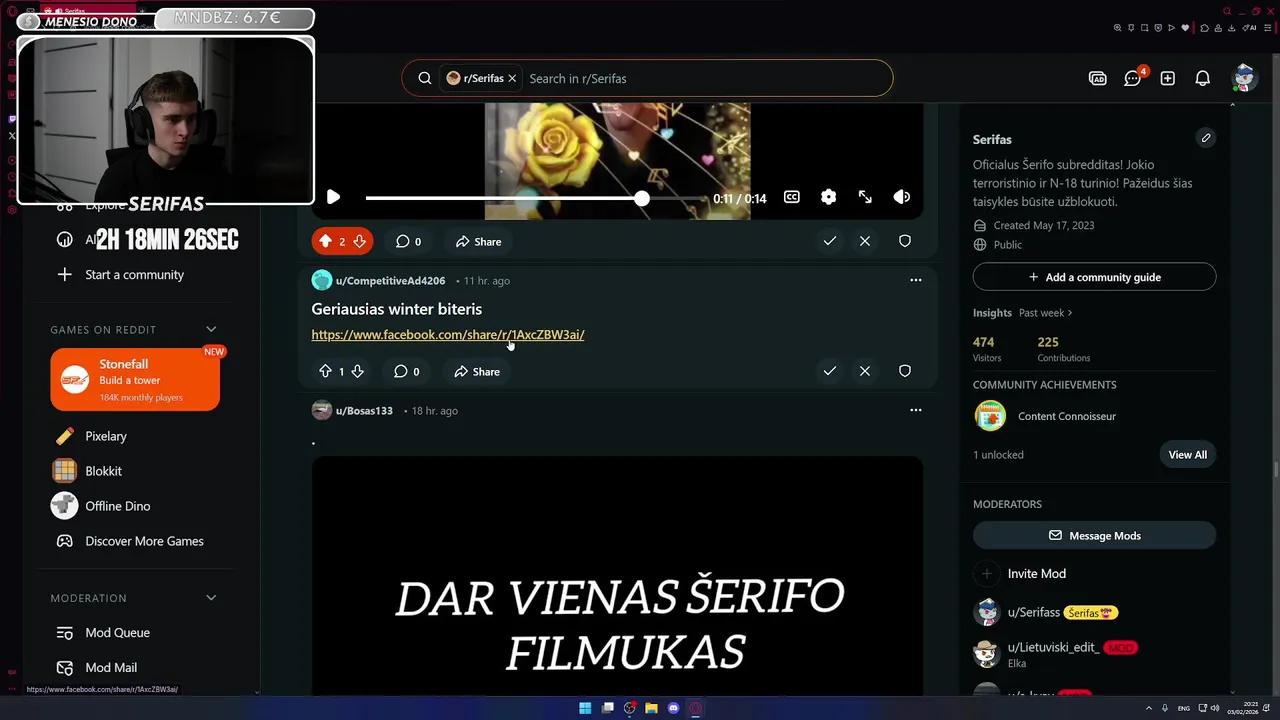Open the Blokkit game
Image resolution: width=1280 pixels, height=720 pixels.
[103, 471]
